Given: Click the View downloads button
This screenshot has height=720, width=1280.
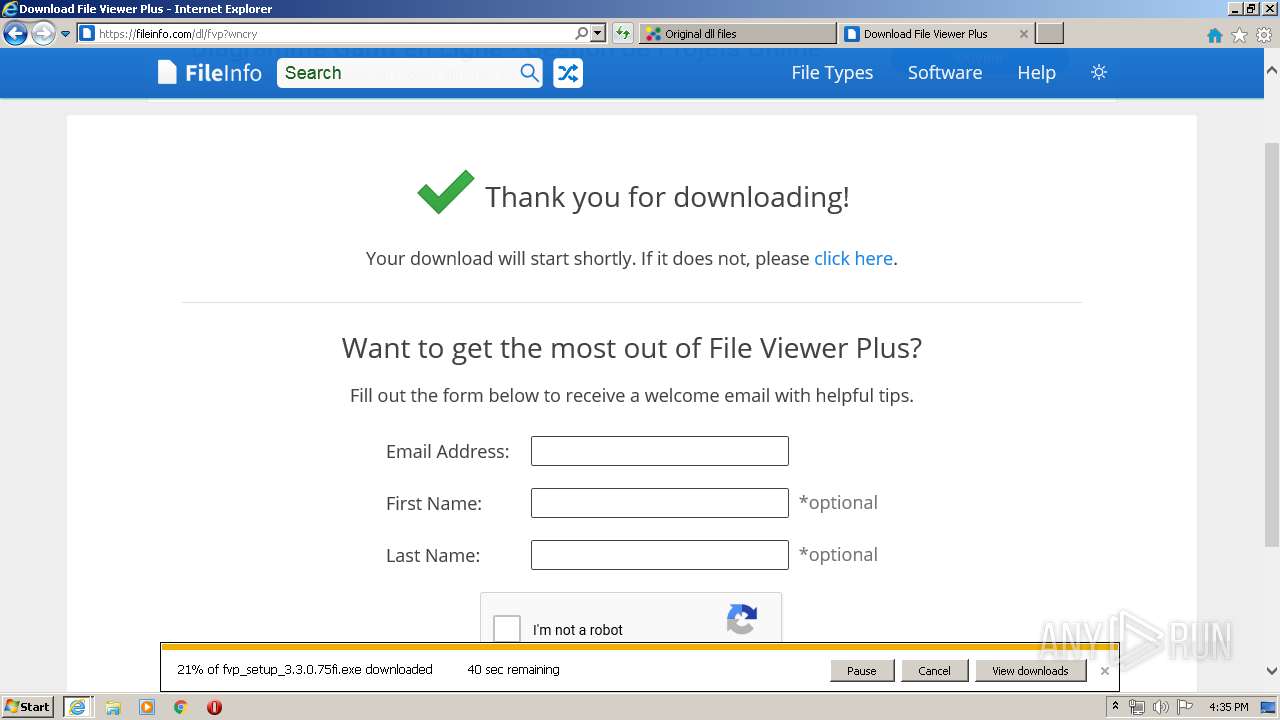Looking at the screenshot, I should (1030, 671).
